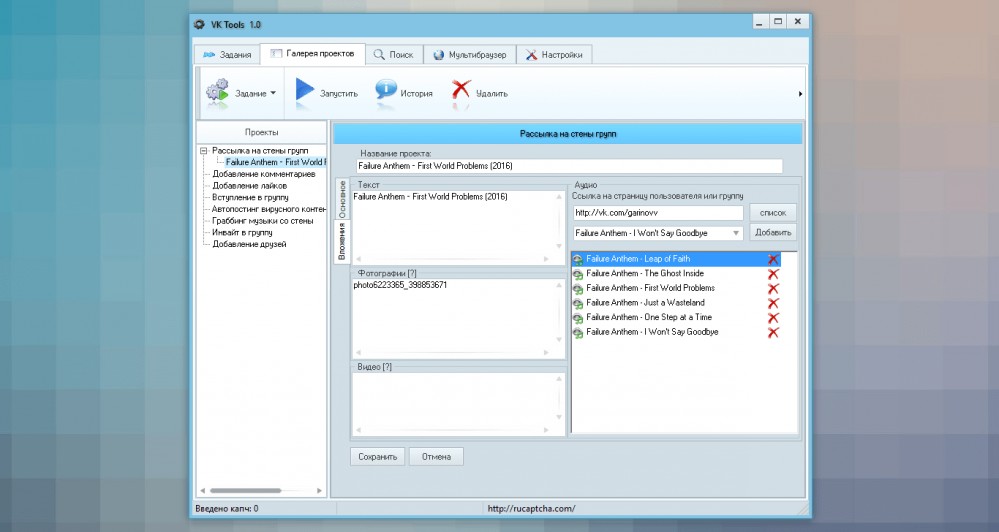The image size is (999, 532).
Task: Click inside the Видео text area
Action: (x=457, y=404)
